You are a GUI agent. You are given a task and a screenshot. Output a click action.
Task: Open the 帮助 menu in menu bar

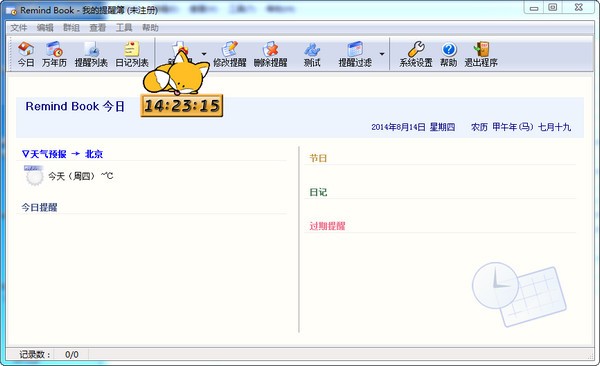(x=150, y=28)
